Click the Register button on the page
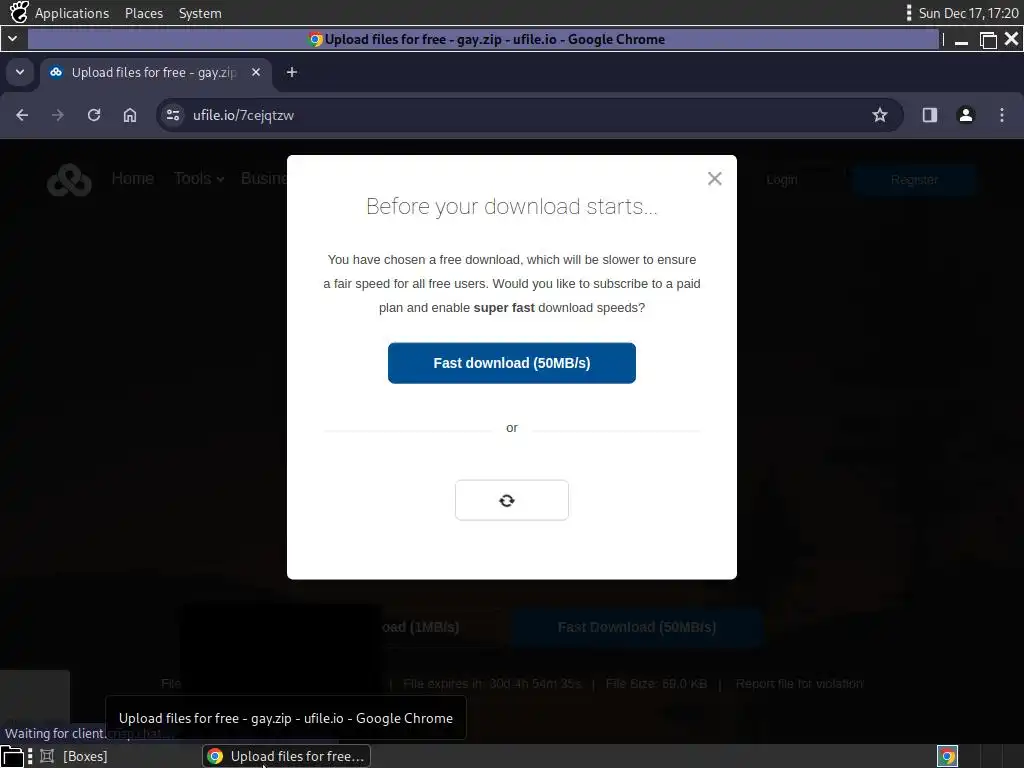This screenshot has height=768, width=1024. pyautogui.click(x=914, y=180)
